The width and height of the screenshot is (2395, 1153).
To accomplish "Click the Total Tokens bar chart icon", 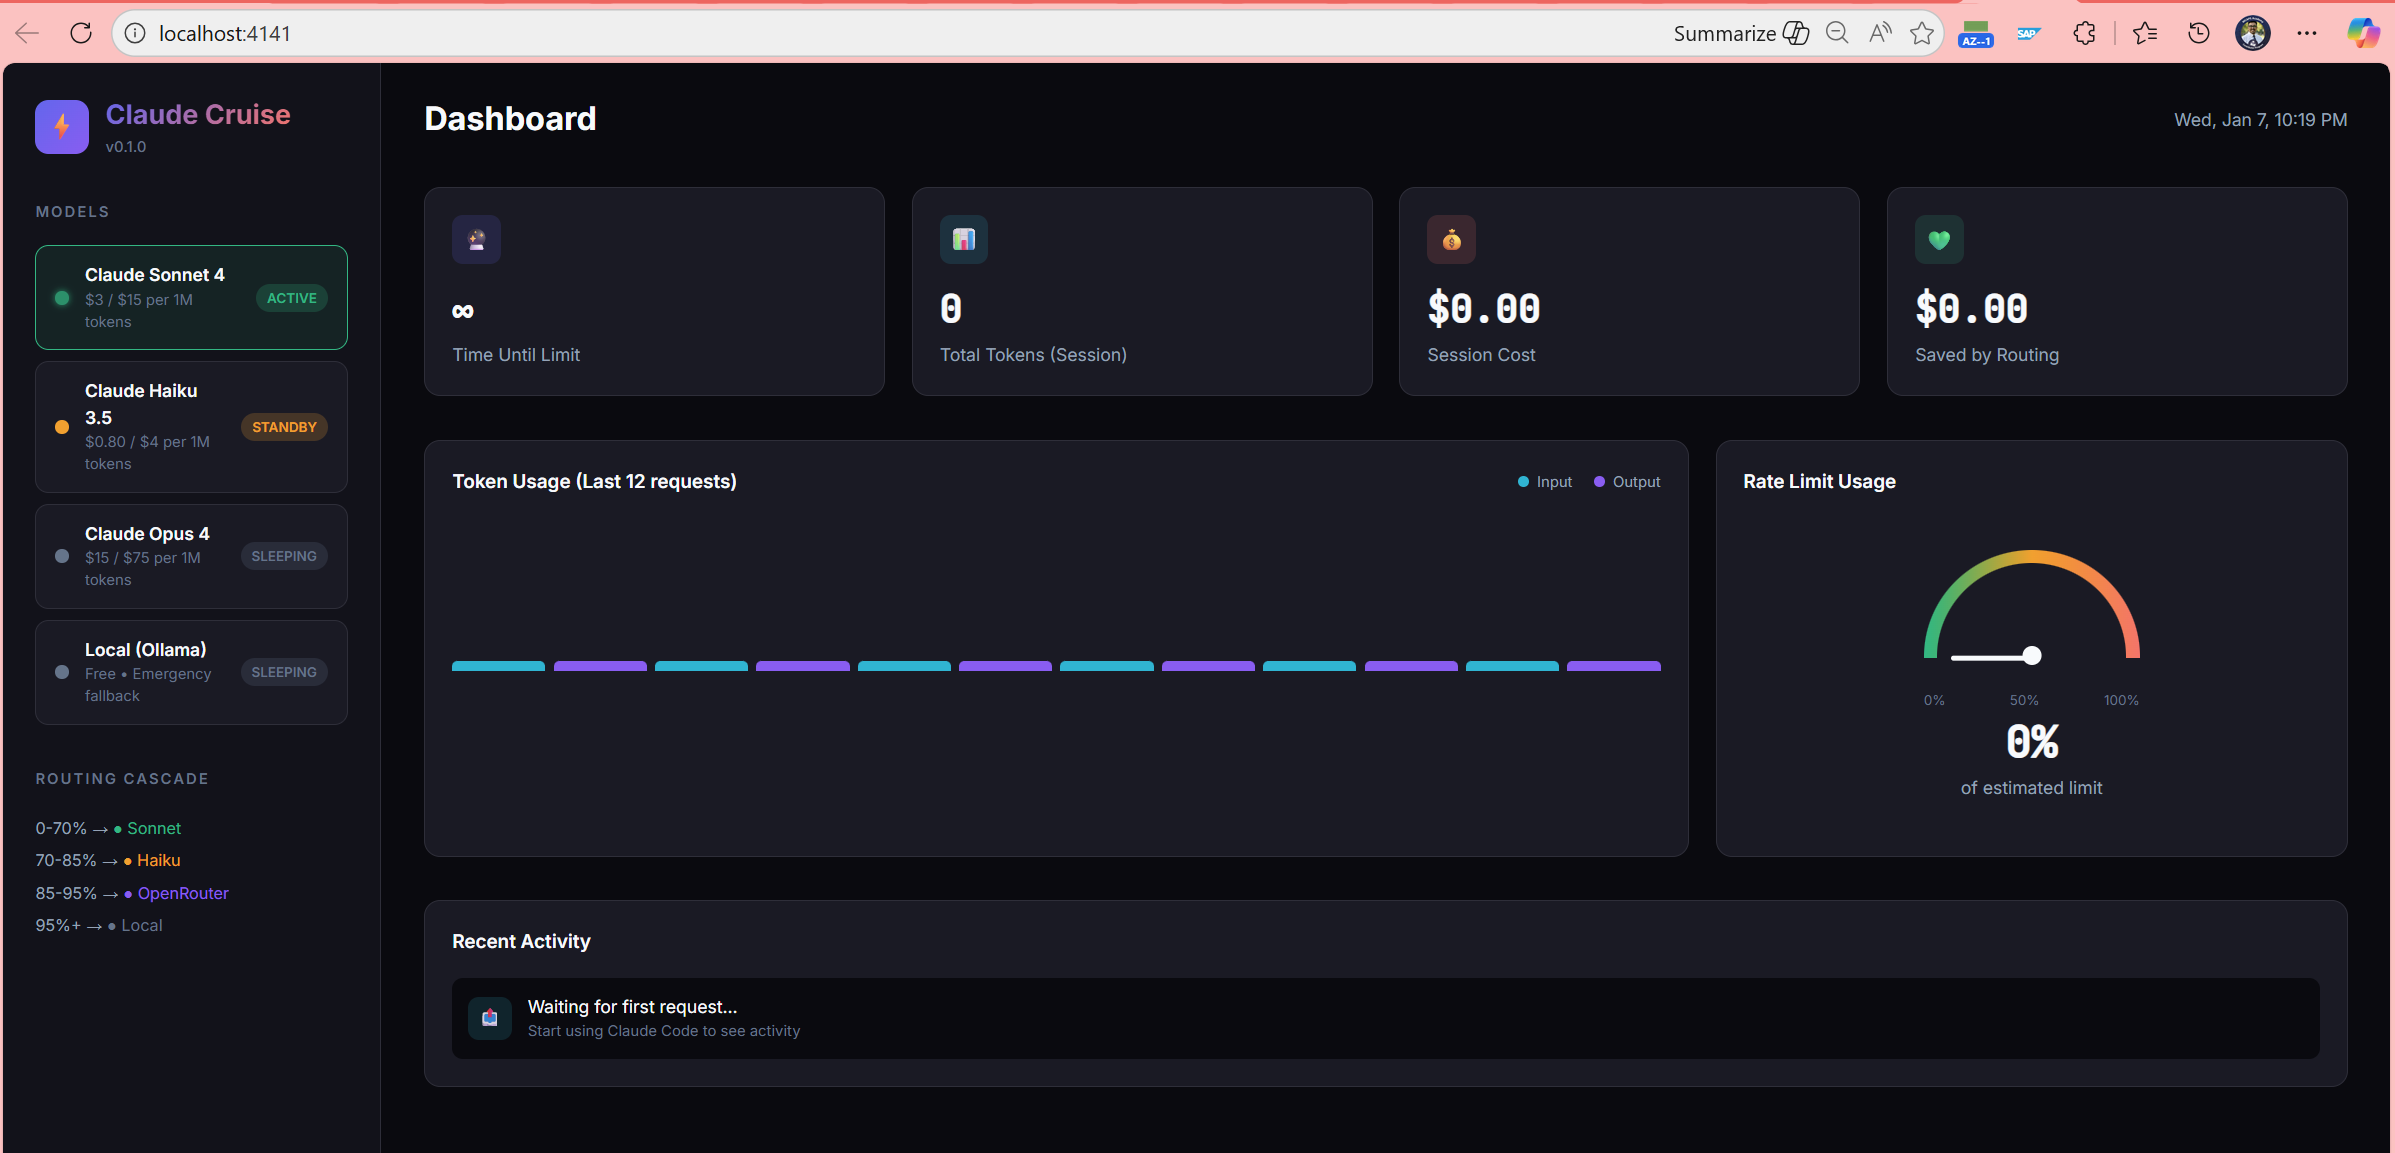I will click(964, 240).
